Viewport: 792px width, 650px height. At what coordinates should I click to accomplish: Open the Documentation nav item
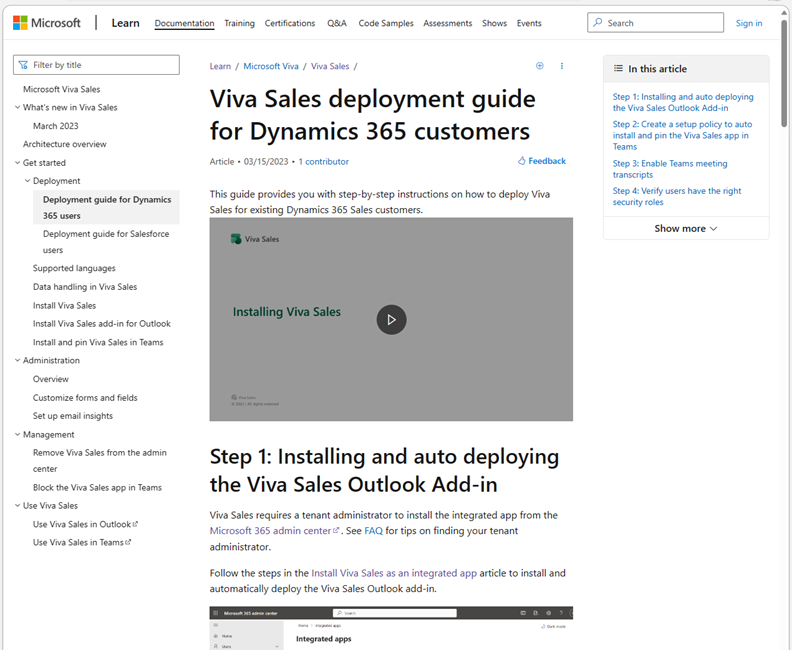pos(184,23)
